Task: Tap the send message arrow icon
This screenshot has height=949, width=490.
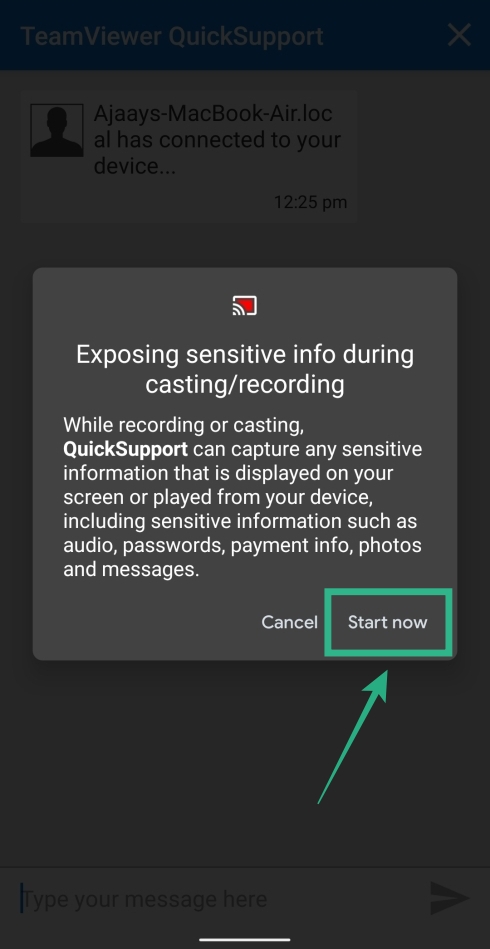Action: pyautogui.click(x=449, y=898)
